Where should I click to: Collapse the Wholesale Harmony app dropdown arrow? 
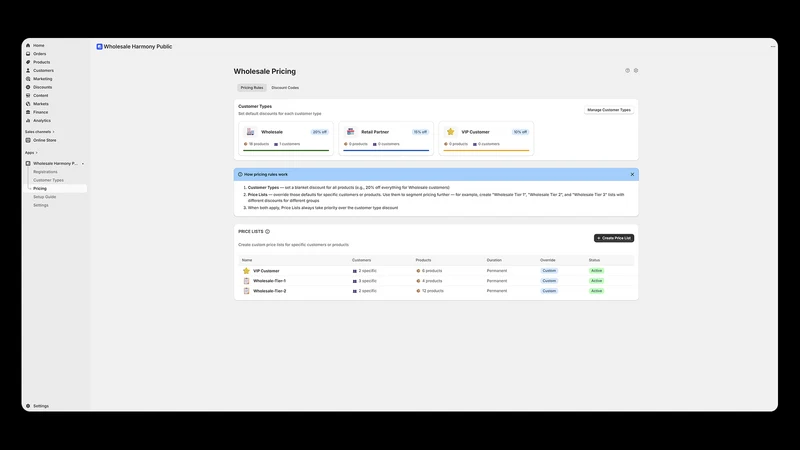tap(83, 164)
